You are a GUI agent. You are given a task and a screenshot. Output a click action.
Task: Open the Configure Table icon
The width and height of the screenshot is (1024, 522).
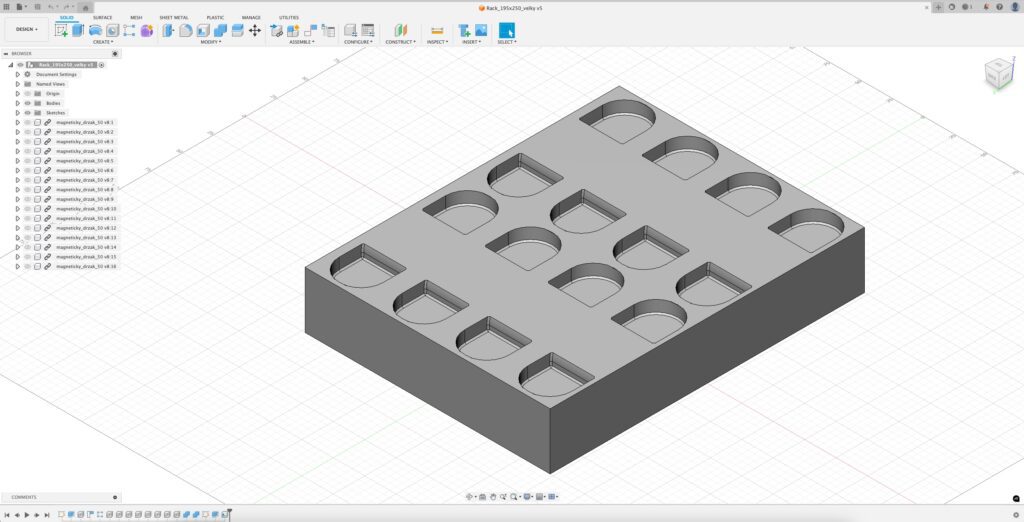[368, 30]
